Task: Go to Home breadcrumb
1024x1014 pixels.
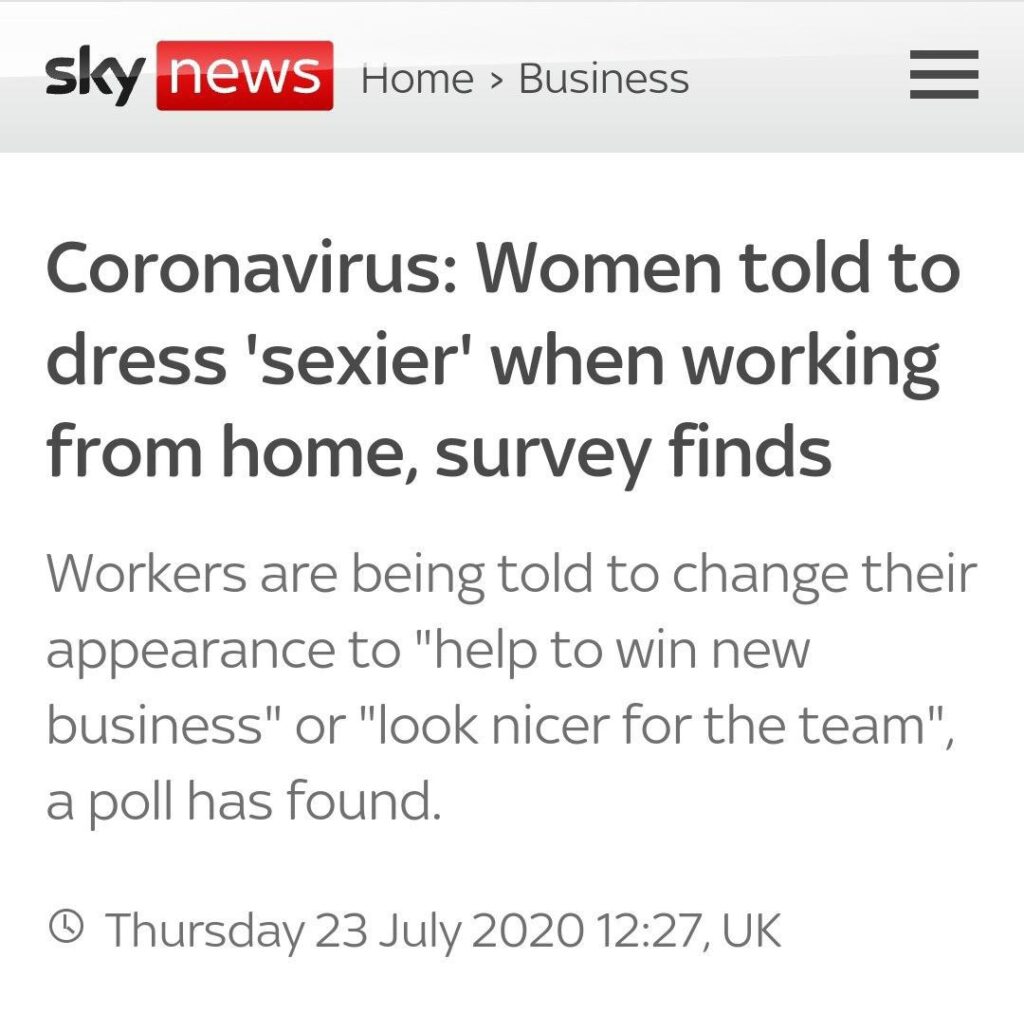Action: [x=417, y=79]
